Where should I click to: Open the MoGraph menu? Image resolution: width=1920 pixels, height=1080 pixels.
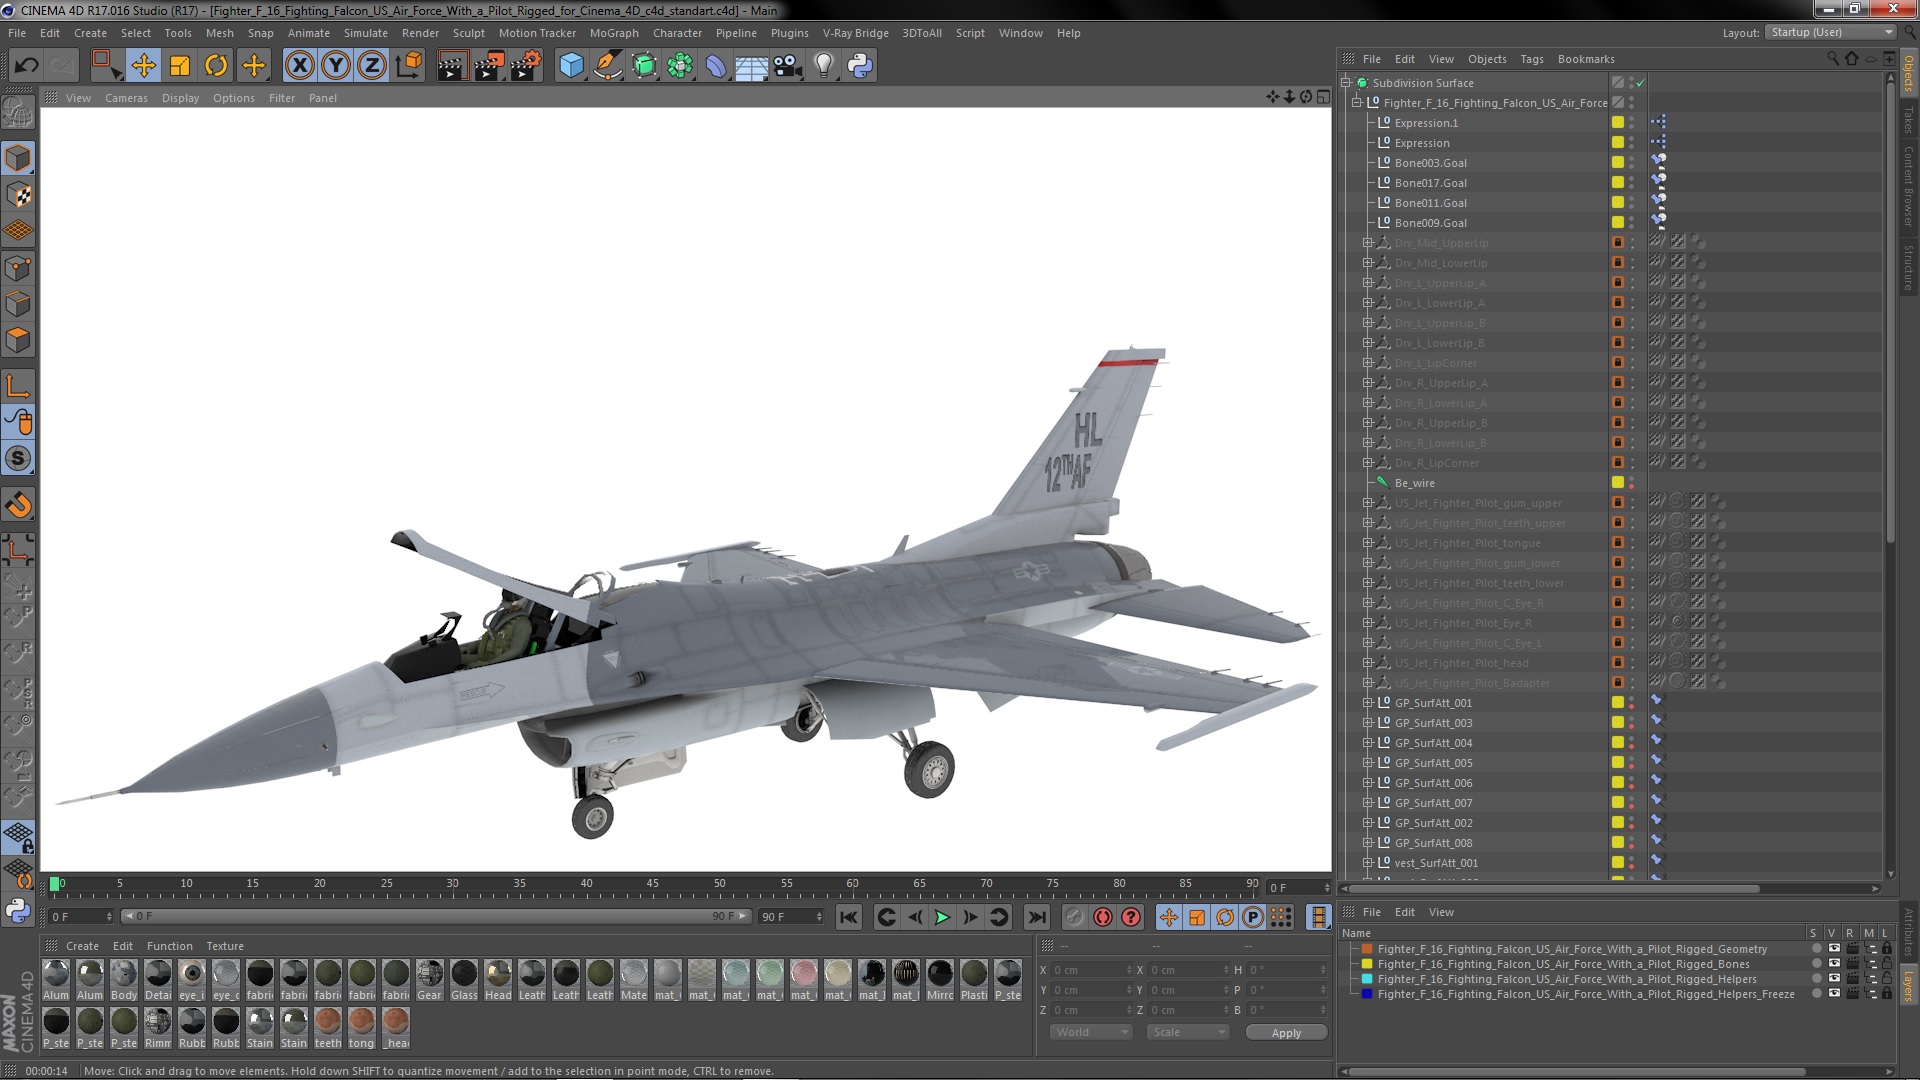(x=614, y=33)
